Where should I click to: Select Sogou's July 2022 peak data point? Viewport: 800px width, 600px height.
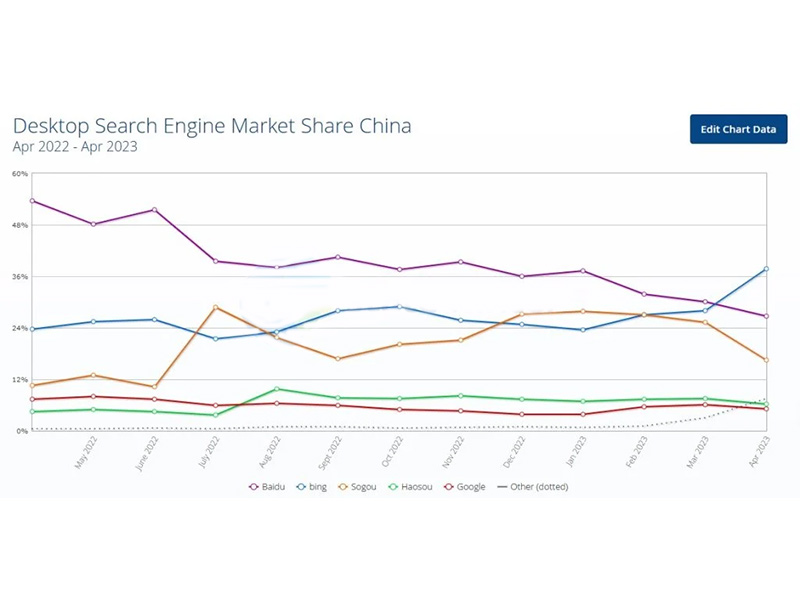click(x=215, y=308)
